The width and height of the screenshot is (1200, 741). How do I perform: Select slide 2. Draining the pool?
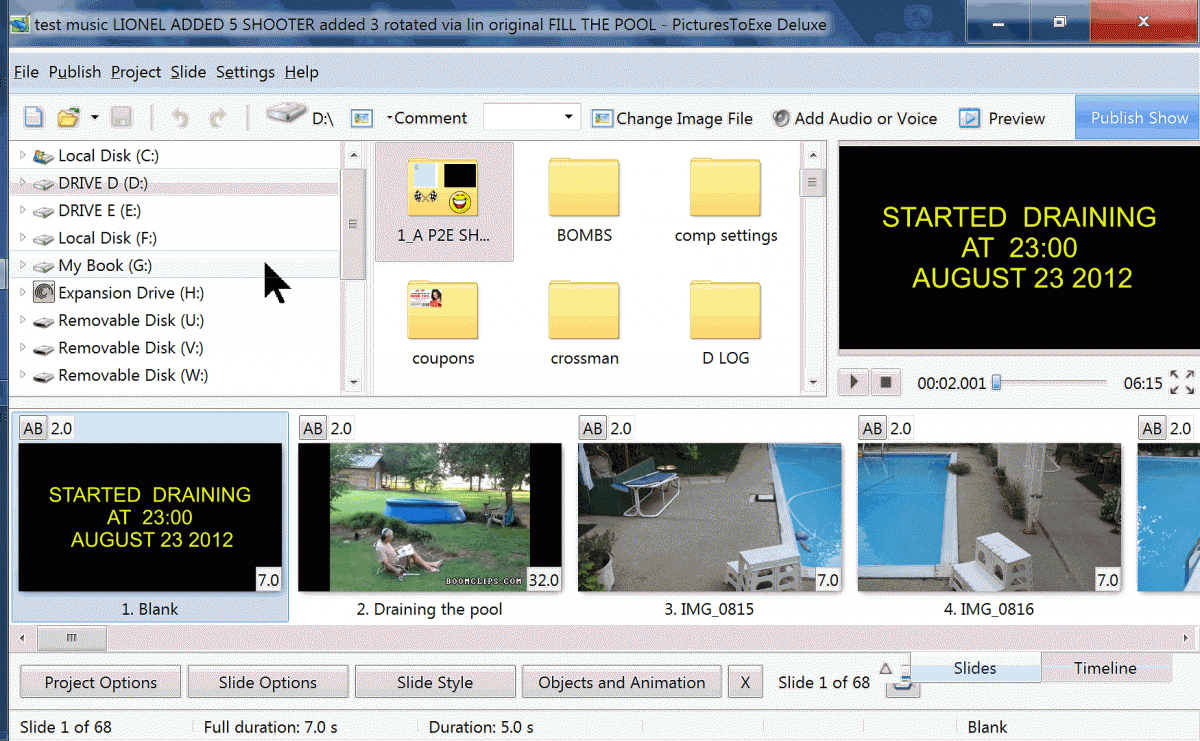(430, 518)
